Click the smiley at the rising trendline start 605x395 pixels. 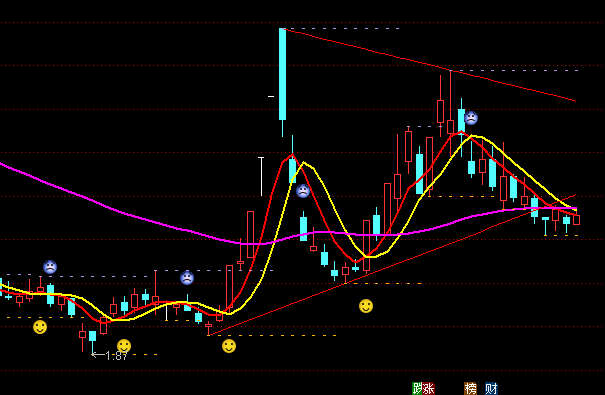click(x=229, y=346)
